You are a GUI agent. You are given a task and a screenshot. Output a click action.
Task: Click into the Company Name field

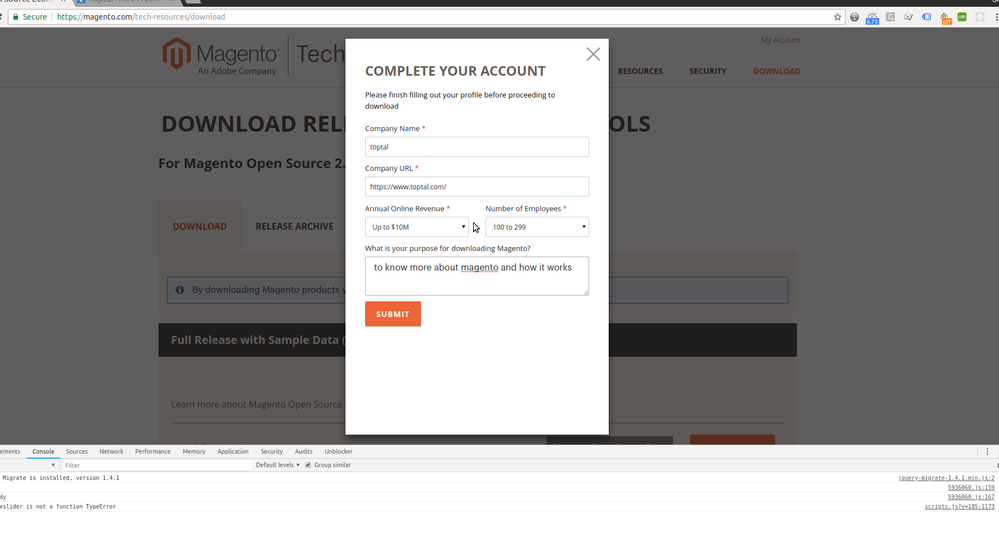point(477,147)
